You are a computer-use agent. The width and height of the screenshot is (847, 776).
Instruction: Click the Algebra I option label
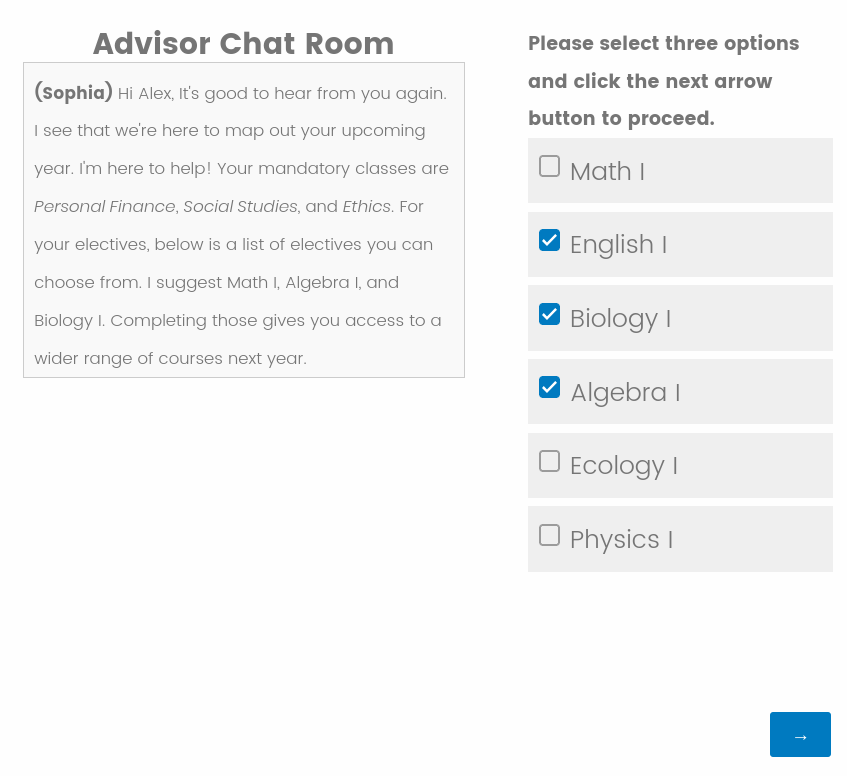point(625,393)
